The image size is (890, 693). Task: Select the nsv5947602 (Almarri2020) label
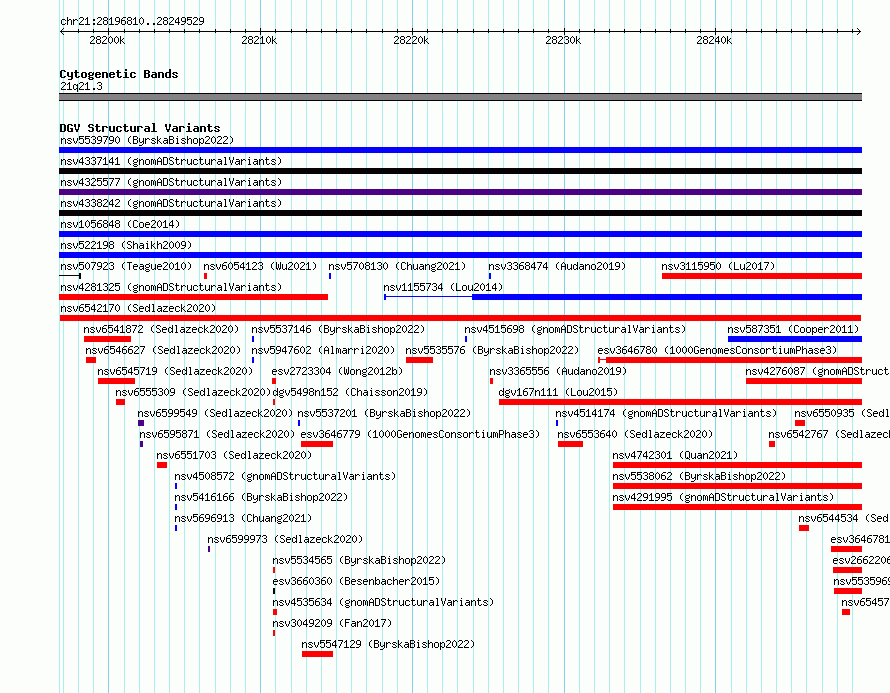(x=323, y=350)
